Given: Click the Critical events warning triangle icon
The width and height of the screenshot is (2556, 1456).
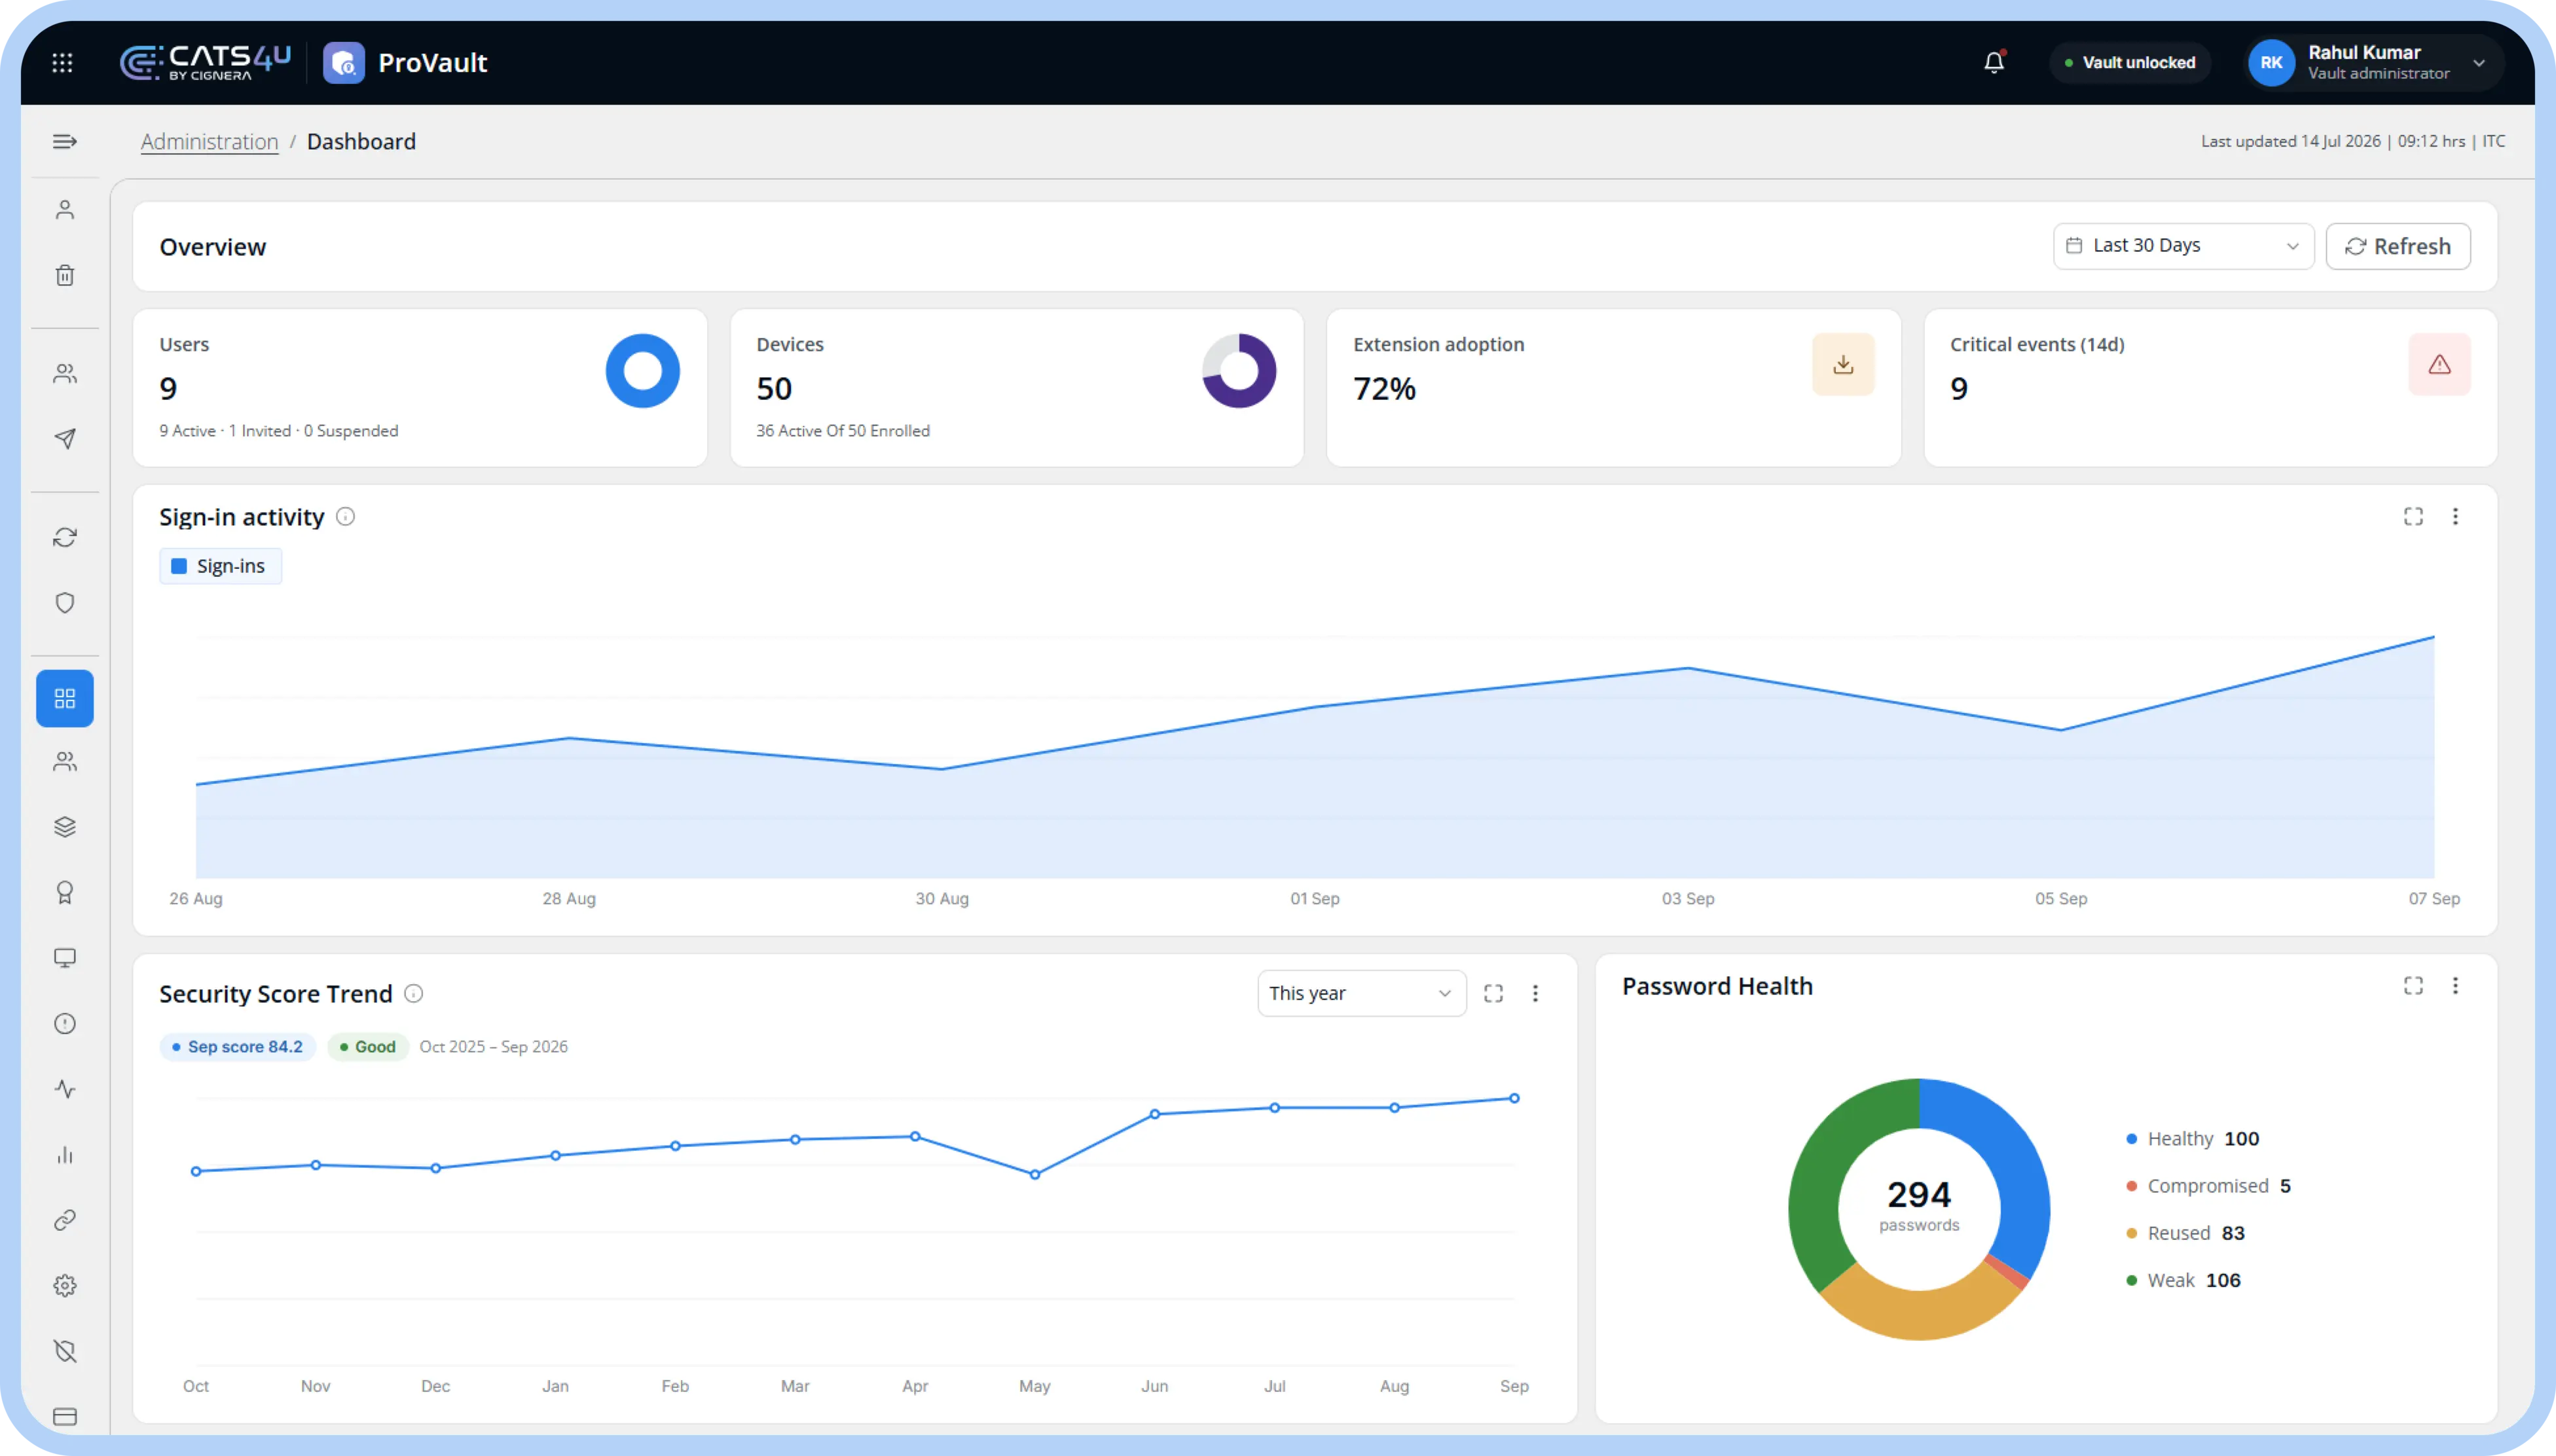Looking at the screenshot, I should (x=2439, y=364).
